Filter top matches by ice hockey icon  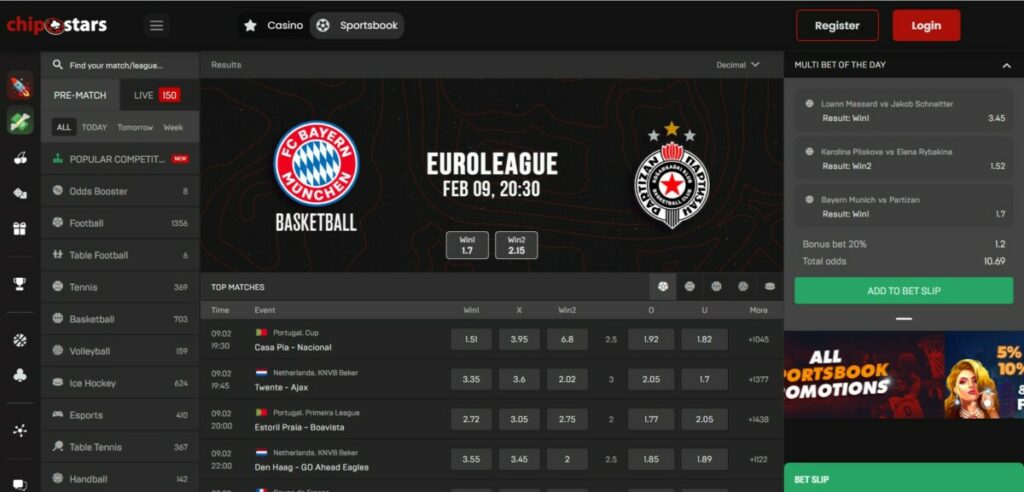coord(770,286)
